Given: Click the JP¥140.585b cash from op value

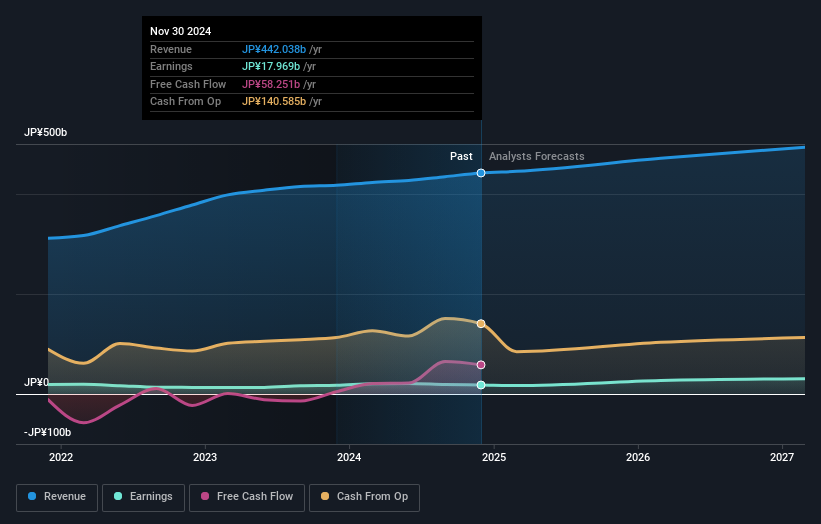Looking at the screenshot, I should click(x=274, y=102).
